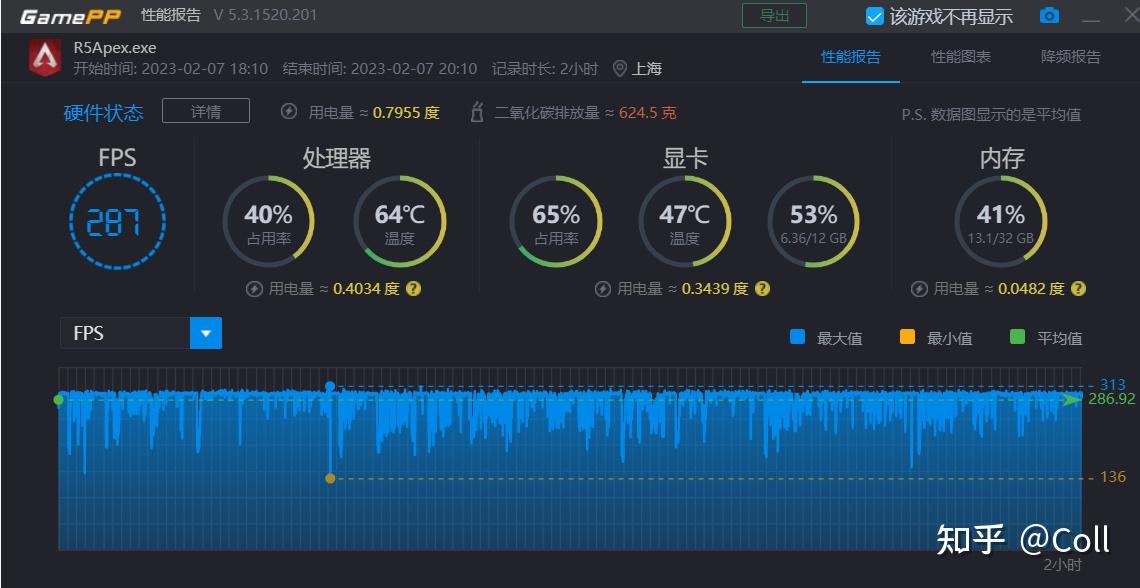Click the location pin icon next to 上海
The image size is (1140, 588).
pos(622,69)
